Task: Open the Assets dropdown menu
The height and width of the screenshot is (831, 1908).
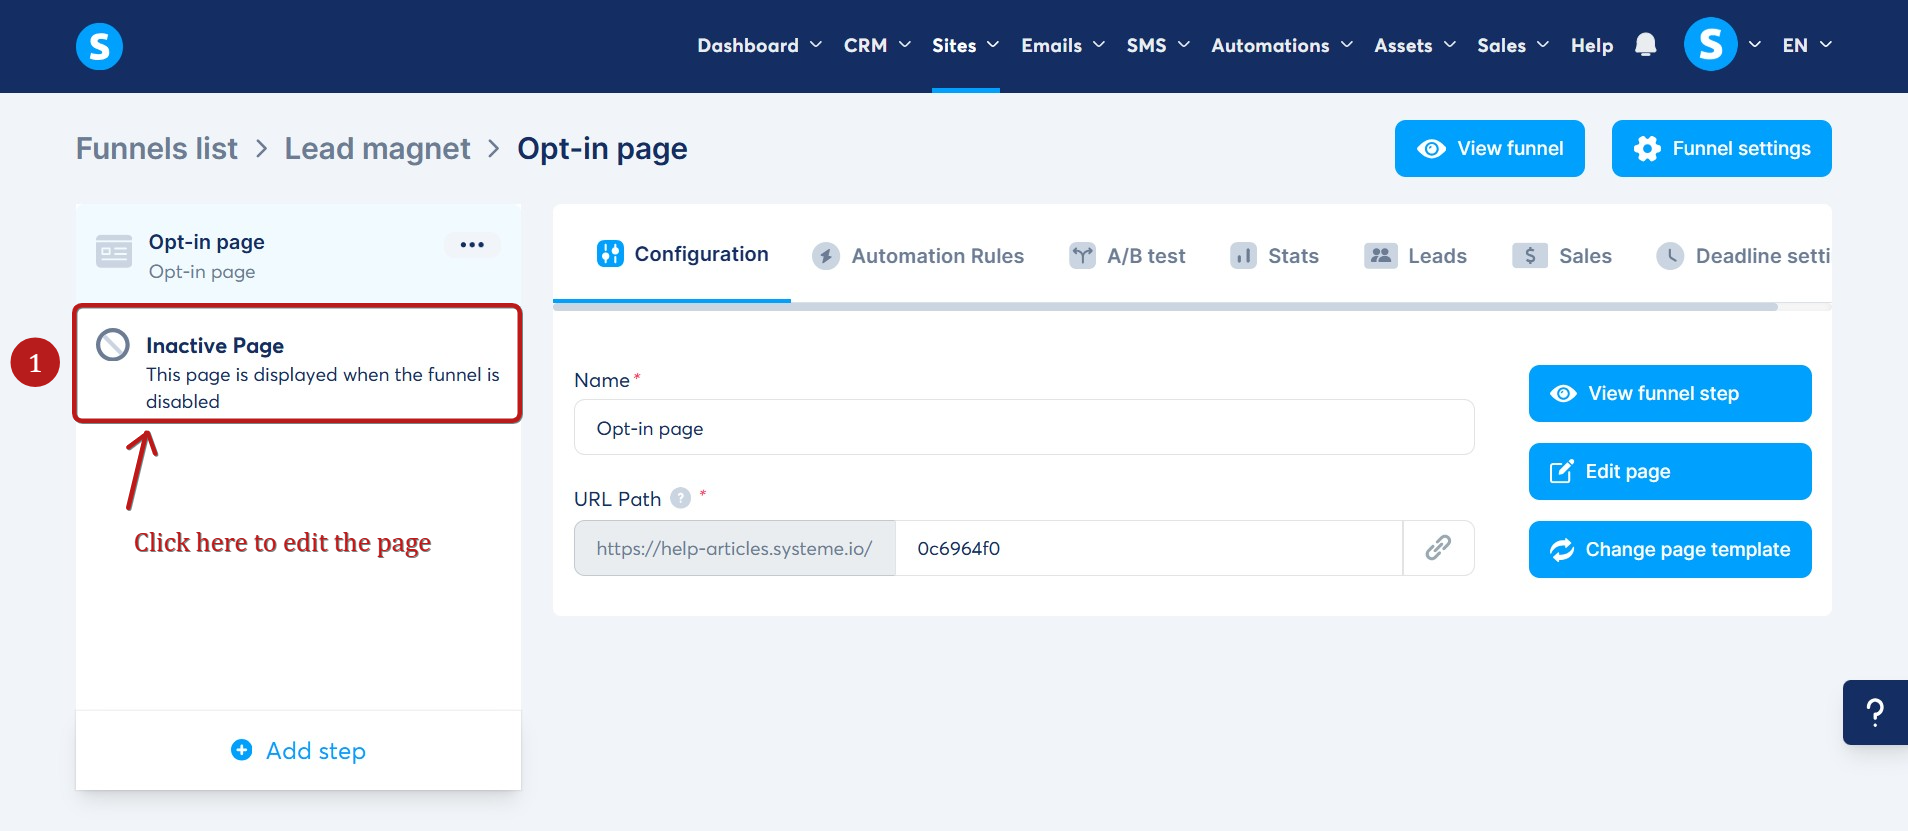Action: click(1415, 45)
